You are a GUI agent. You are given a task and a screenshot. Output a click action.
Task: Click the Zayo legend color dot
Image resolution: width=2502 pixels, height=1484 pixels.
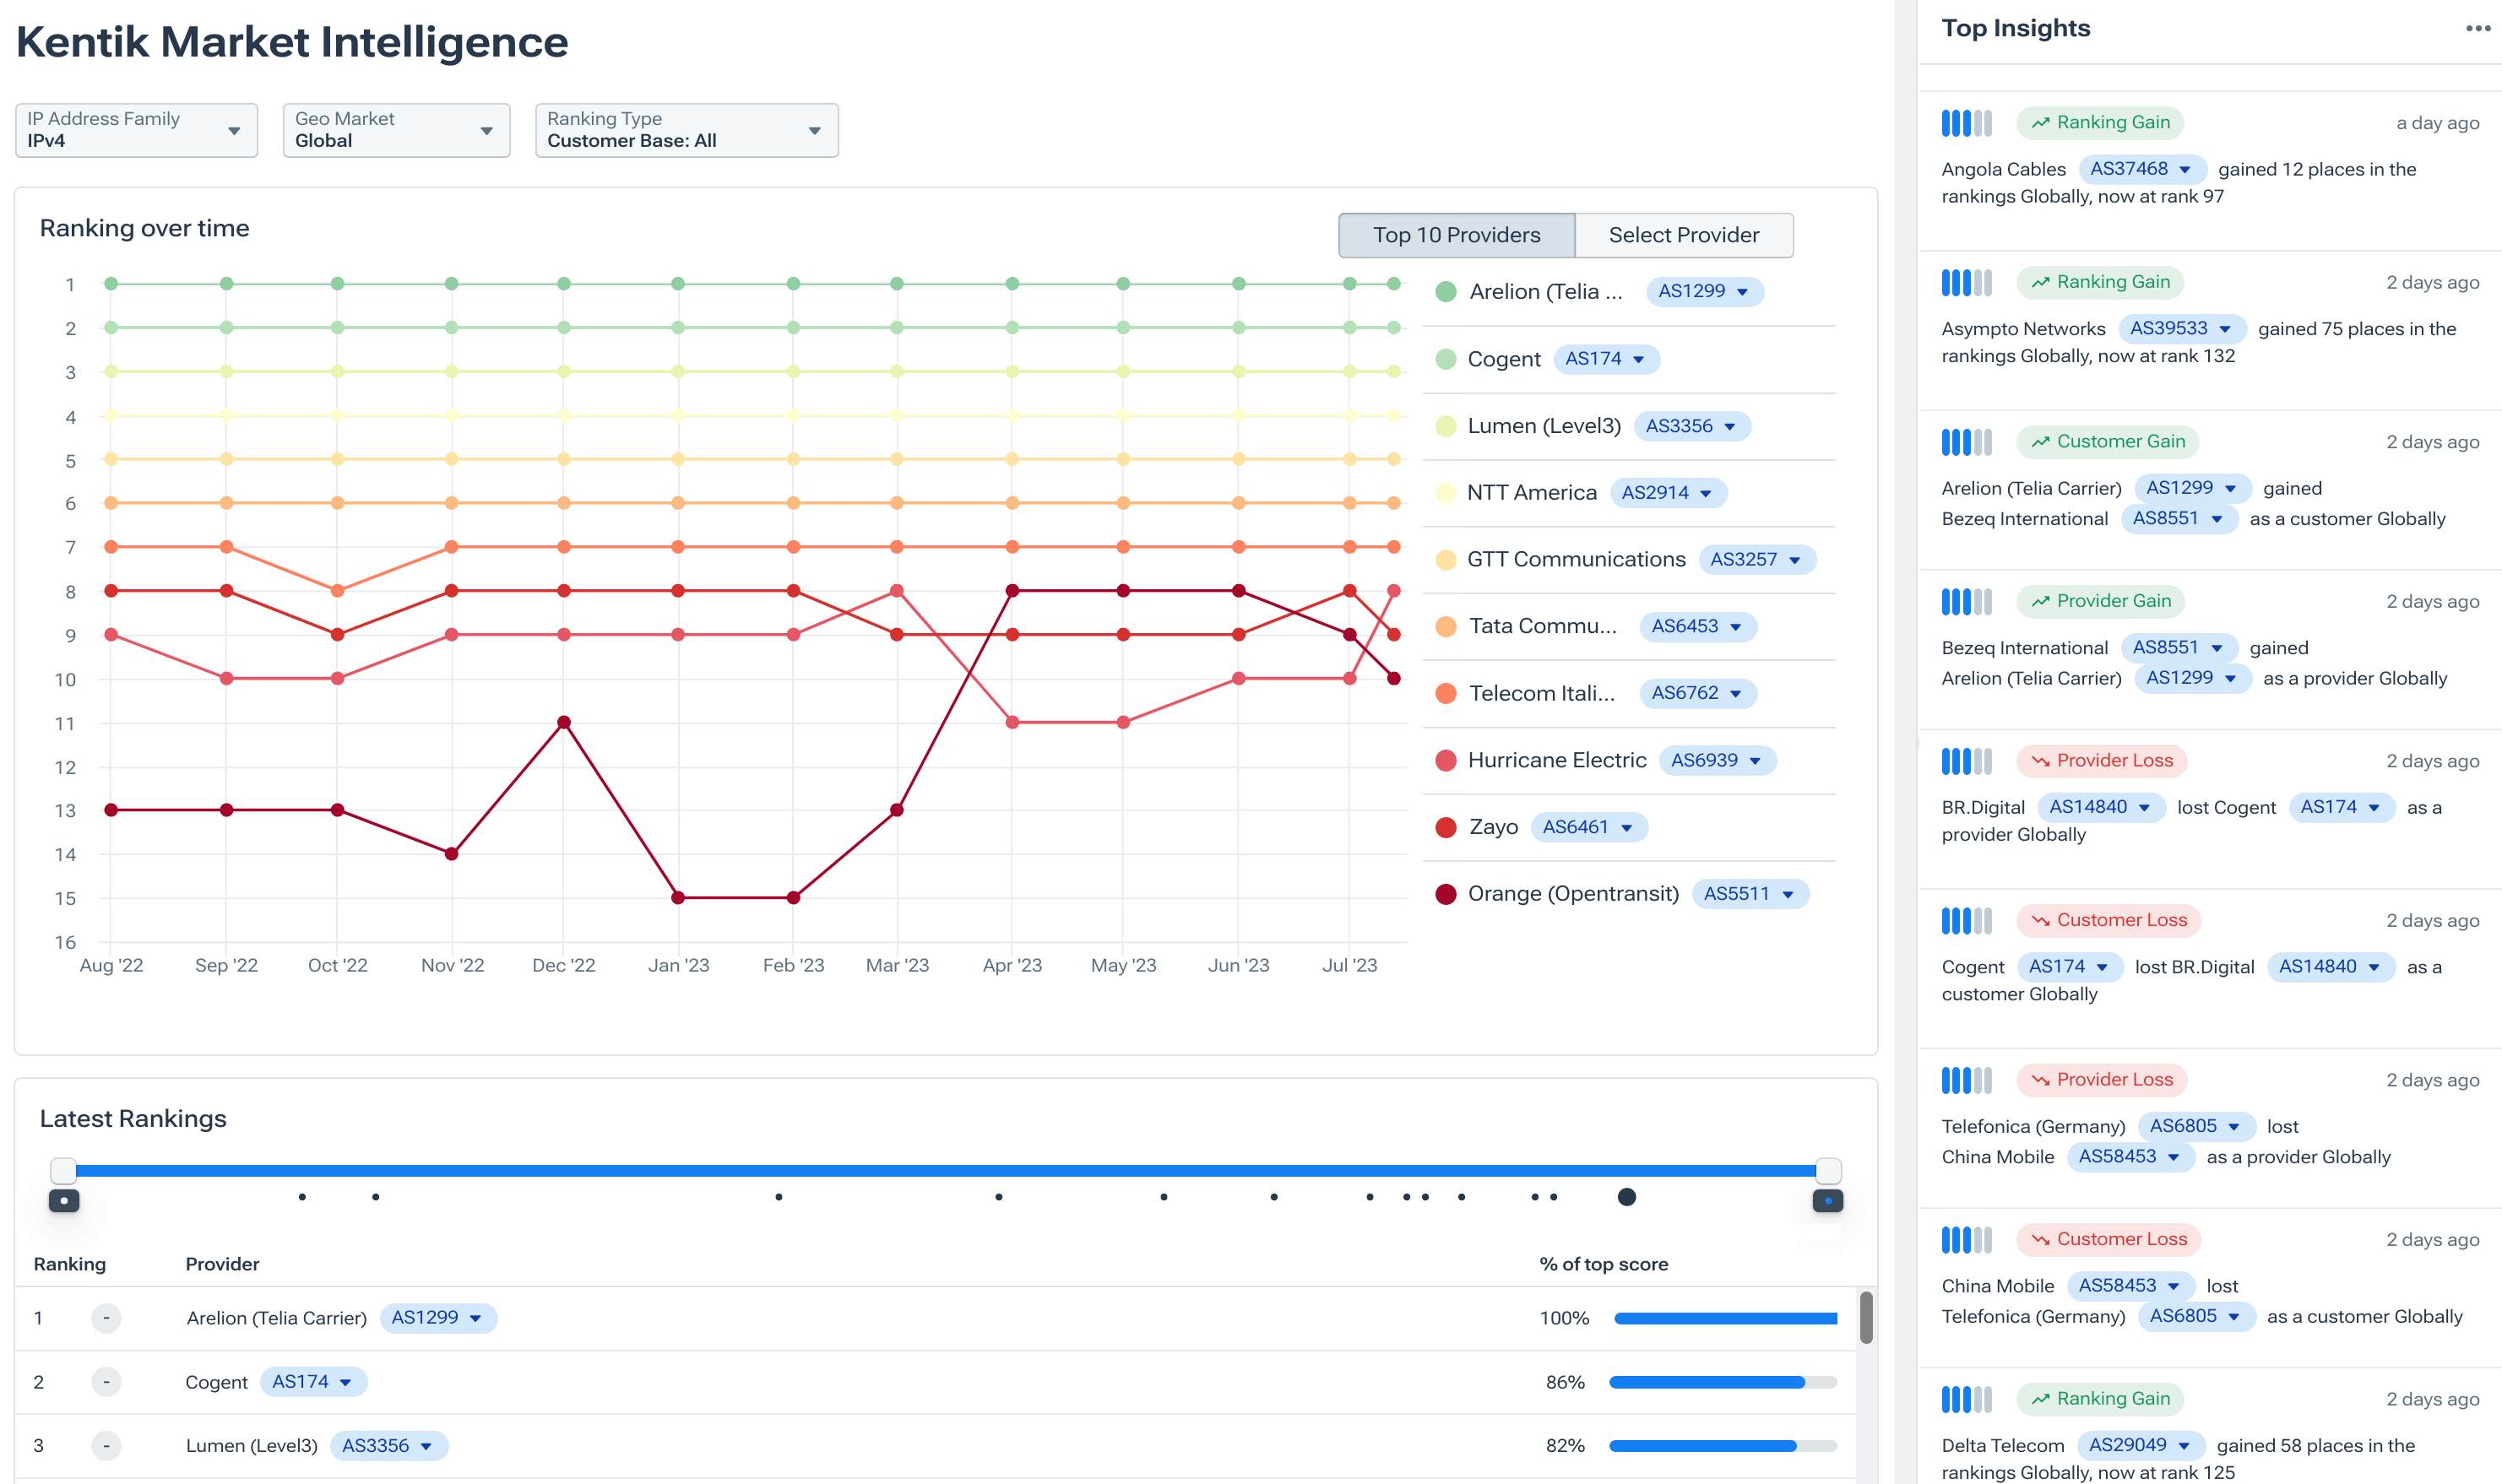(x=1444, y=826)
